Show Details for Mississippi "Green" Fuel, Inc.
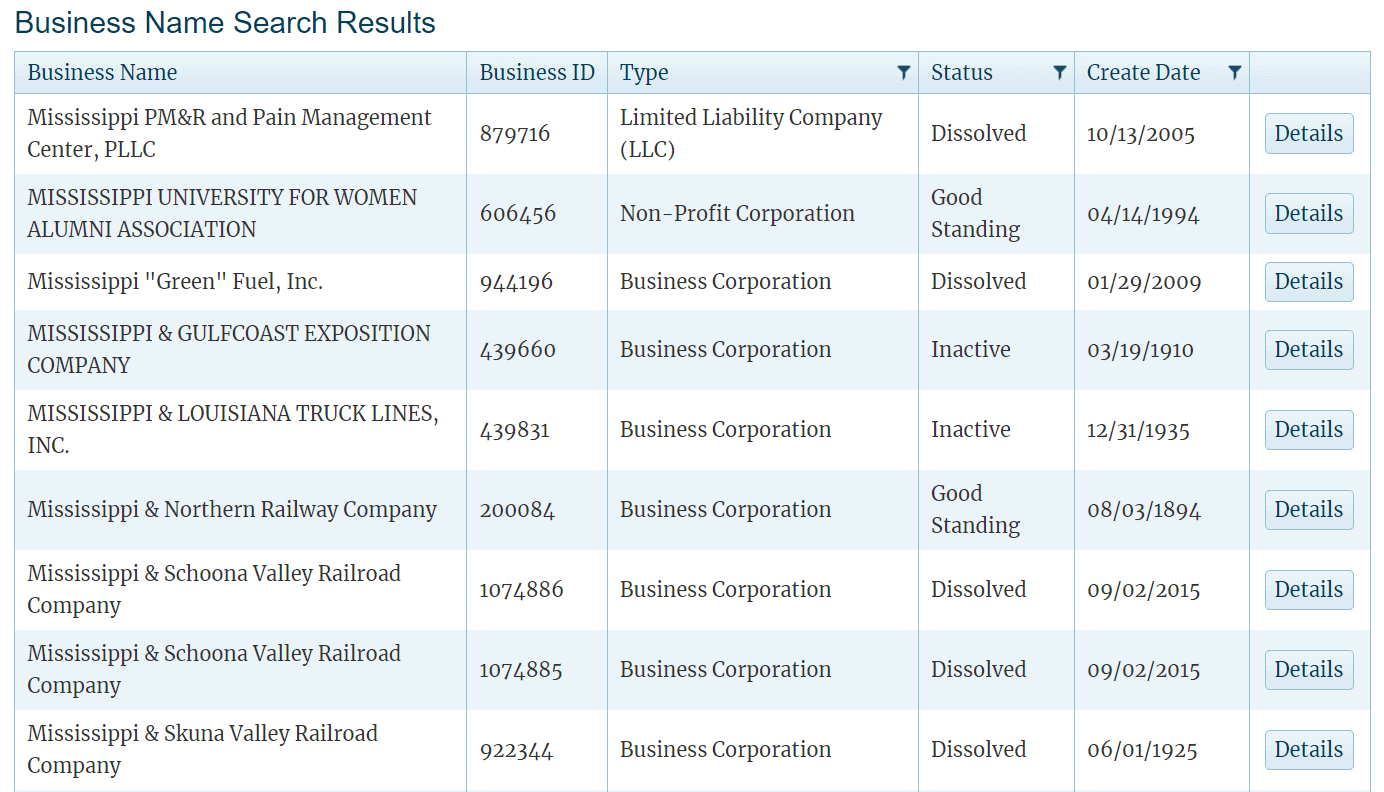1384x792 pixels. click(x=1308, y=282)
